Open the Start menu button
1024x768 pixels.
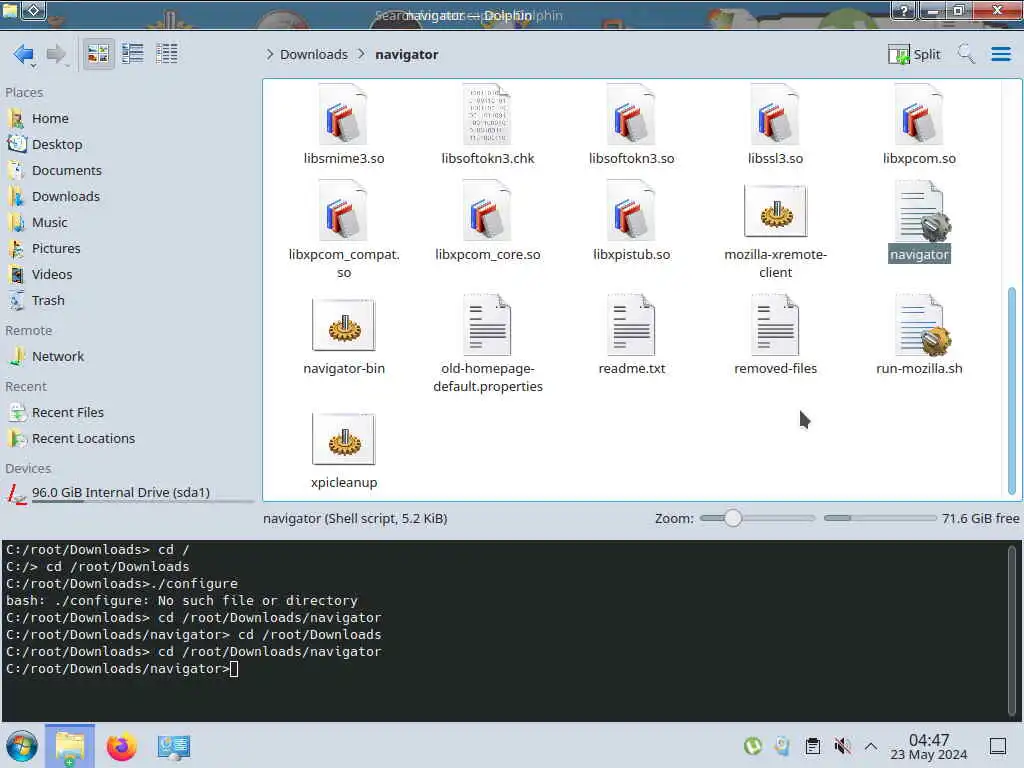pyautogui.click(x=22, y=746)
